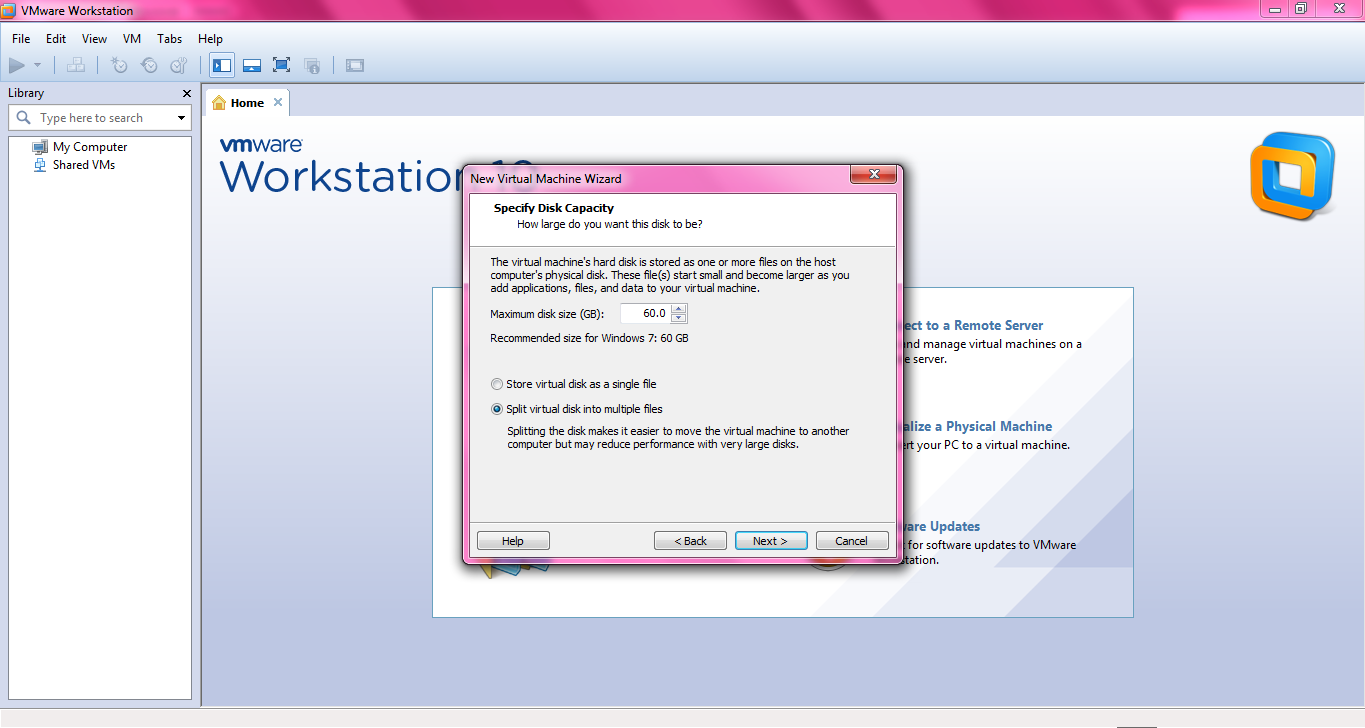Close the Home tab
The width and height of the screenshot is (1365, 728).
278,102
